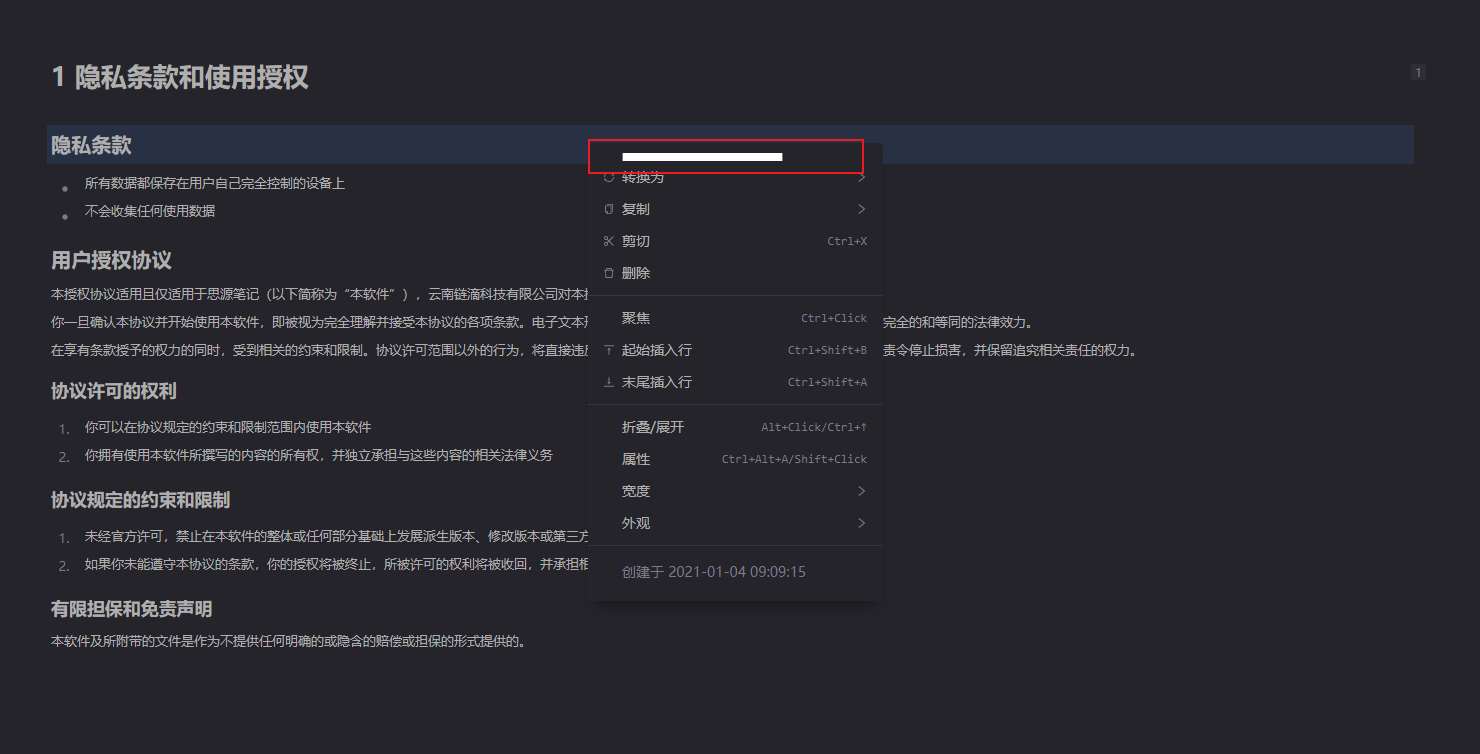Click the bullet 不会收集任何使用数据
This screenshot has width=1480, height=754.
coord(150,211)
